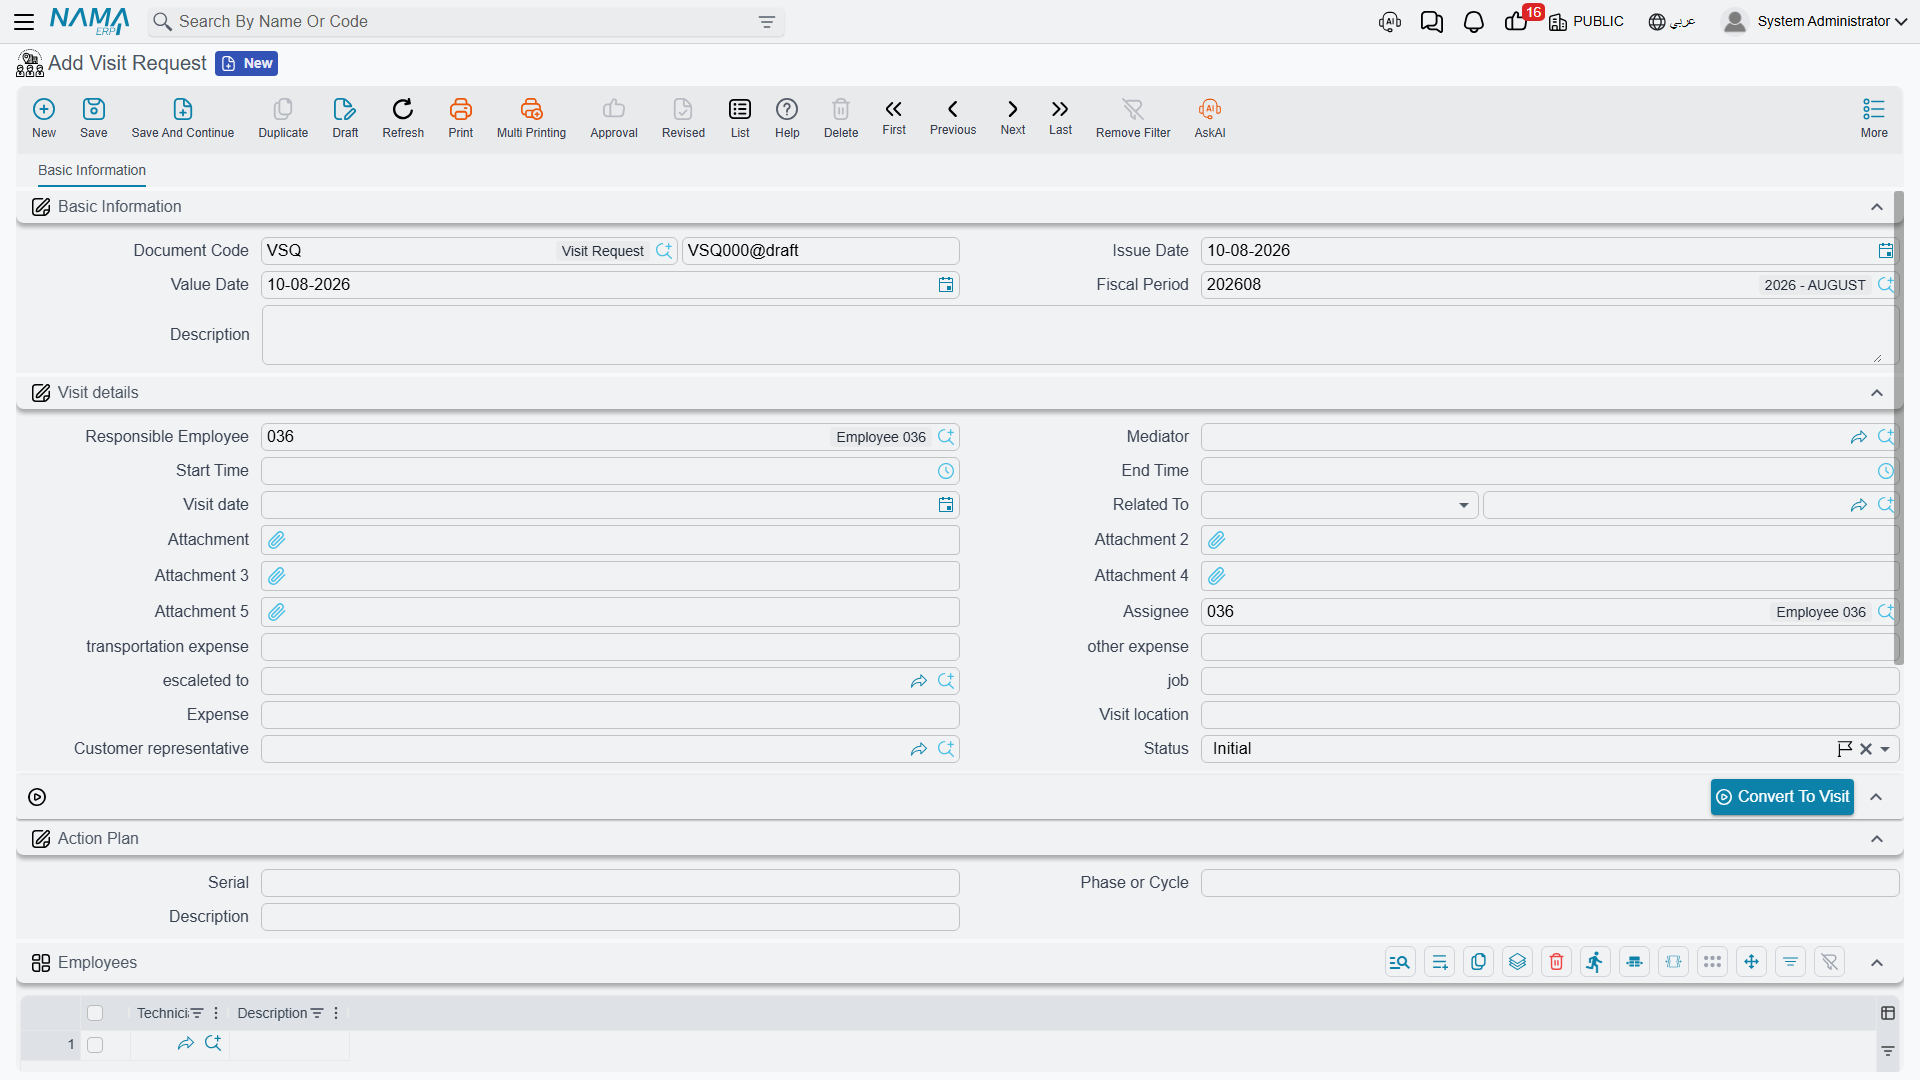Delete row icon in Employees toolbar
This screenshot has height=1080, width=1920.
(1556, 962)
